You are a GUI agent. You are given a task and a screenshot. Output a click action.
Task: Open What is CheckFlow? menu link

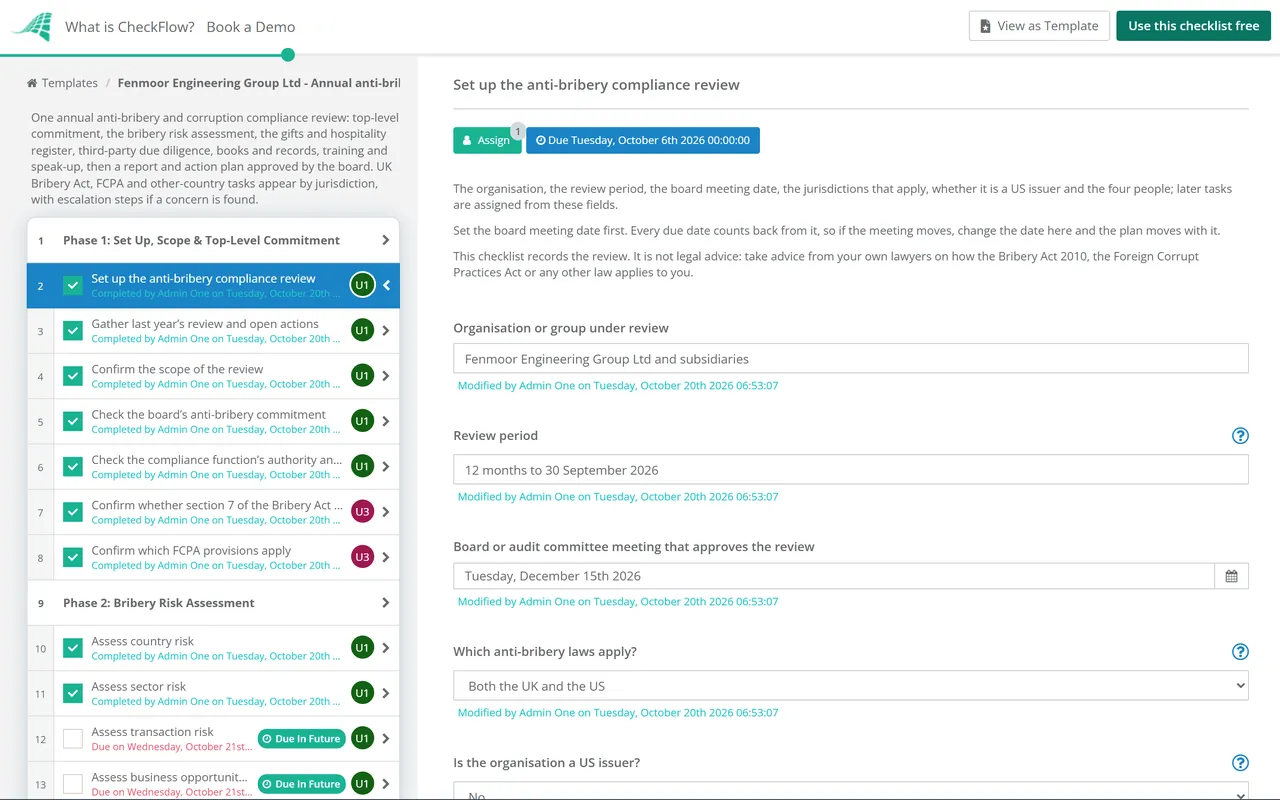coord(130,27)
